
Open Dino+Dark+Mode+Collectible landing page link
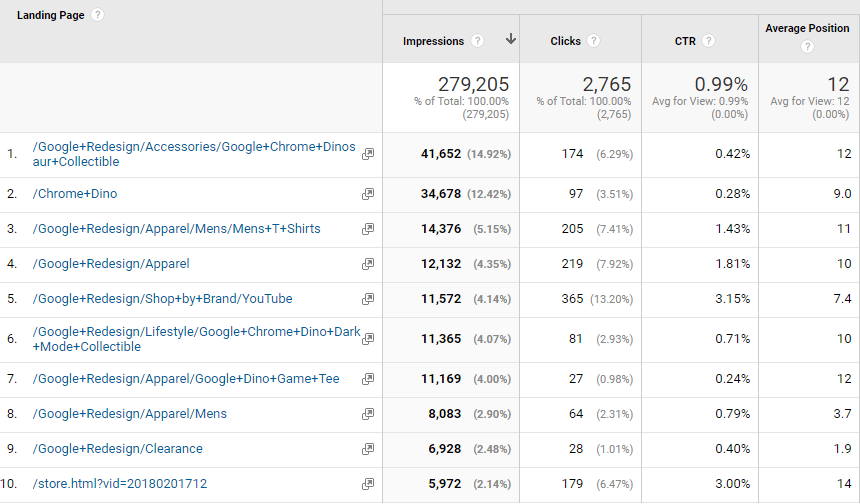[x=196, y=339]
